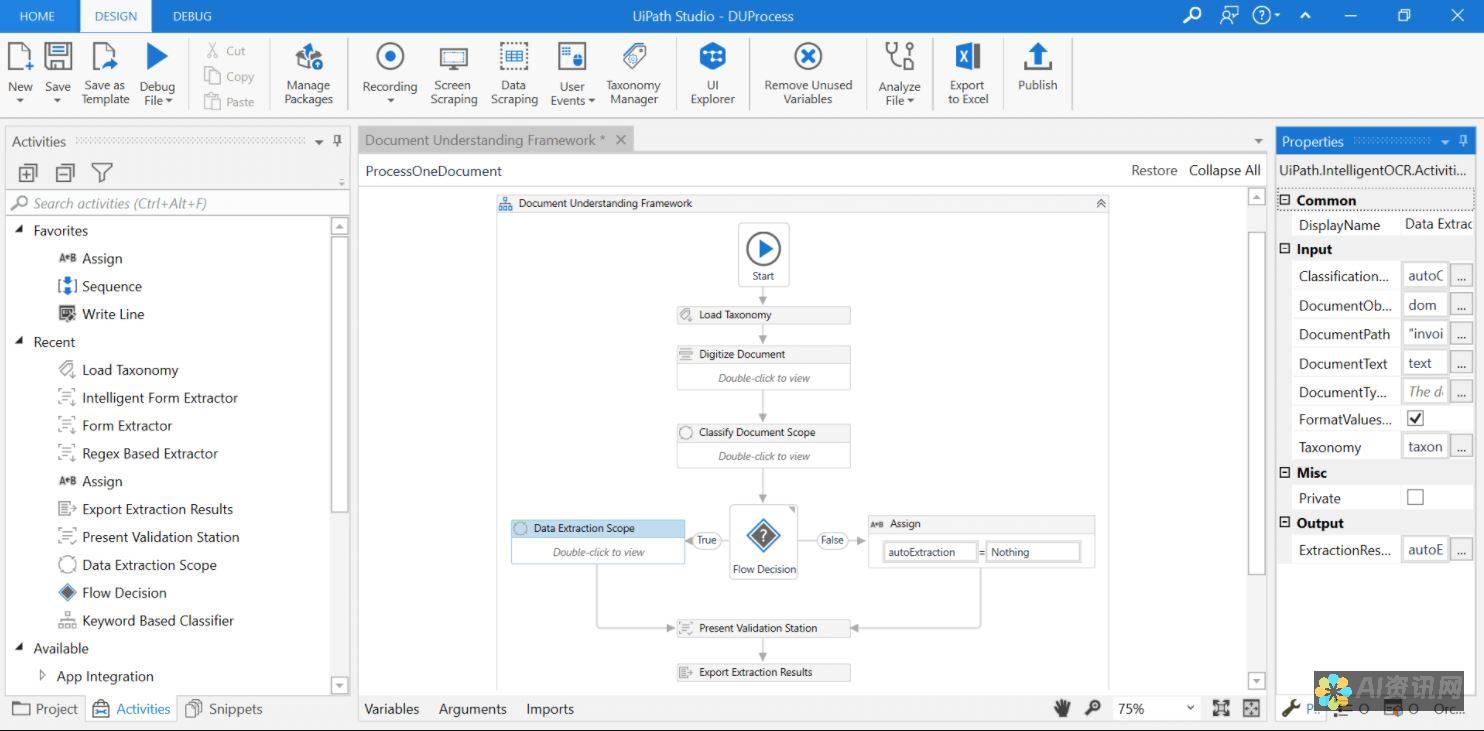Switch to the DESIGN tab
Viewport: 1484px width, 731px height.
pos(116,16)
